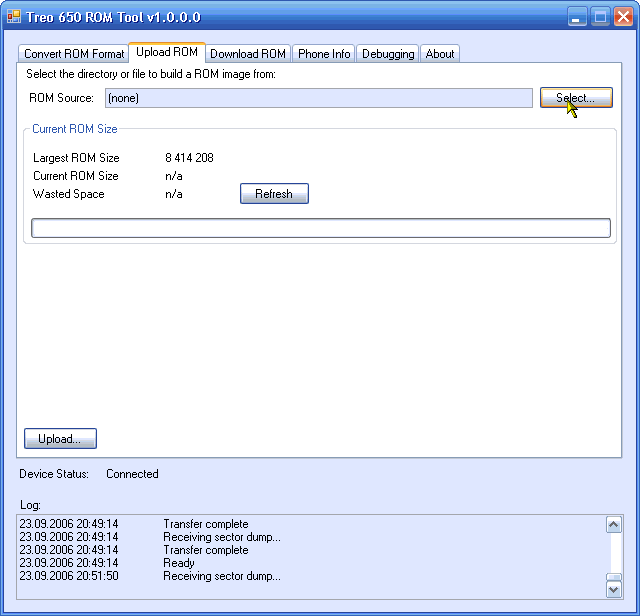The image size is (640, 616).
Task: Maximize the Treo 650 ROM Tool window
Action: tap(600, 17)
